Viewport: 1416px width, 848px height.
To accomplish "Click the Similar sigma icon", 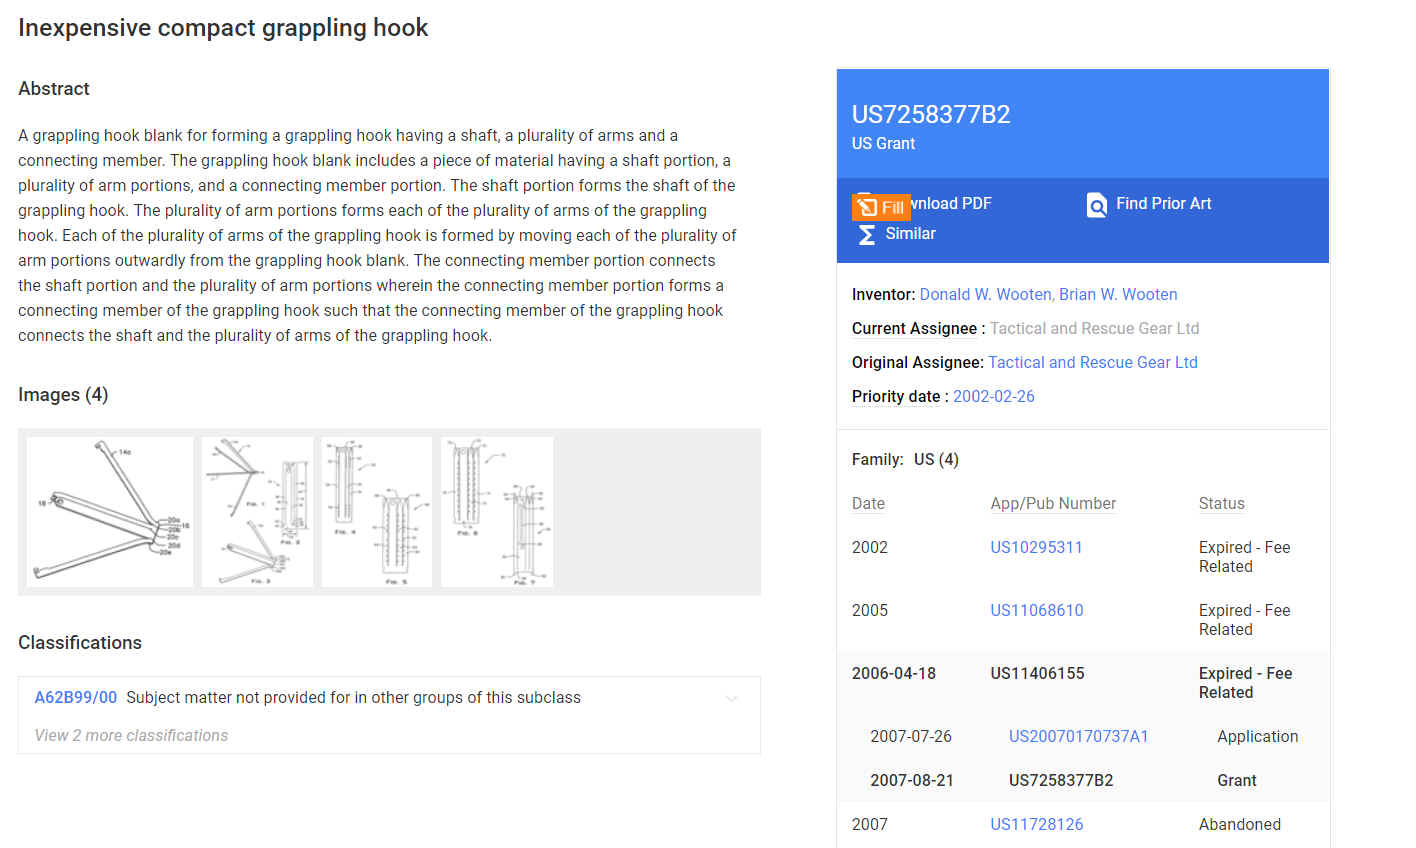I will point(866,234).
